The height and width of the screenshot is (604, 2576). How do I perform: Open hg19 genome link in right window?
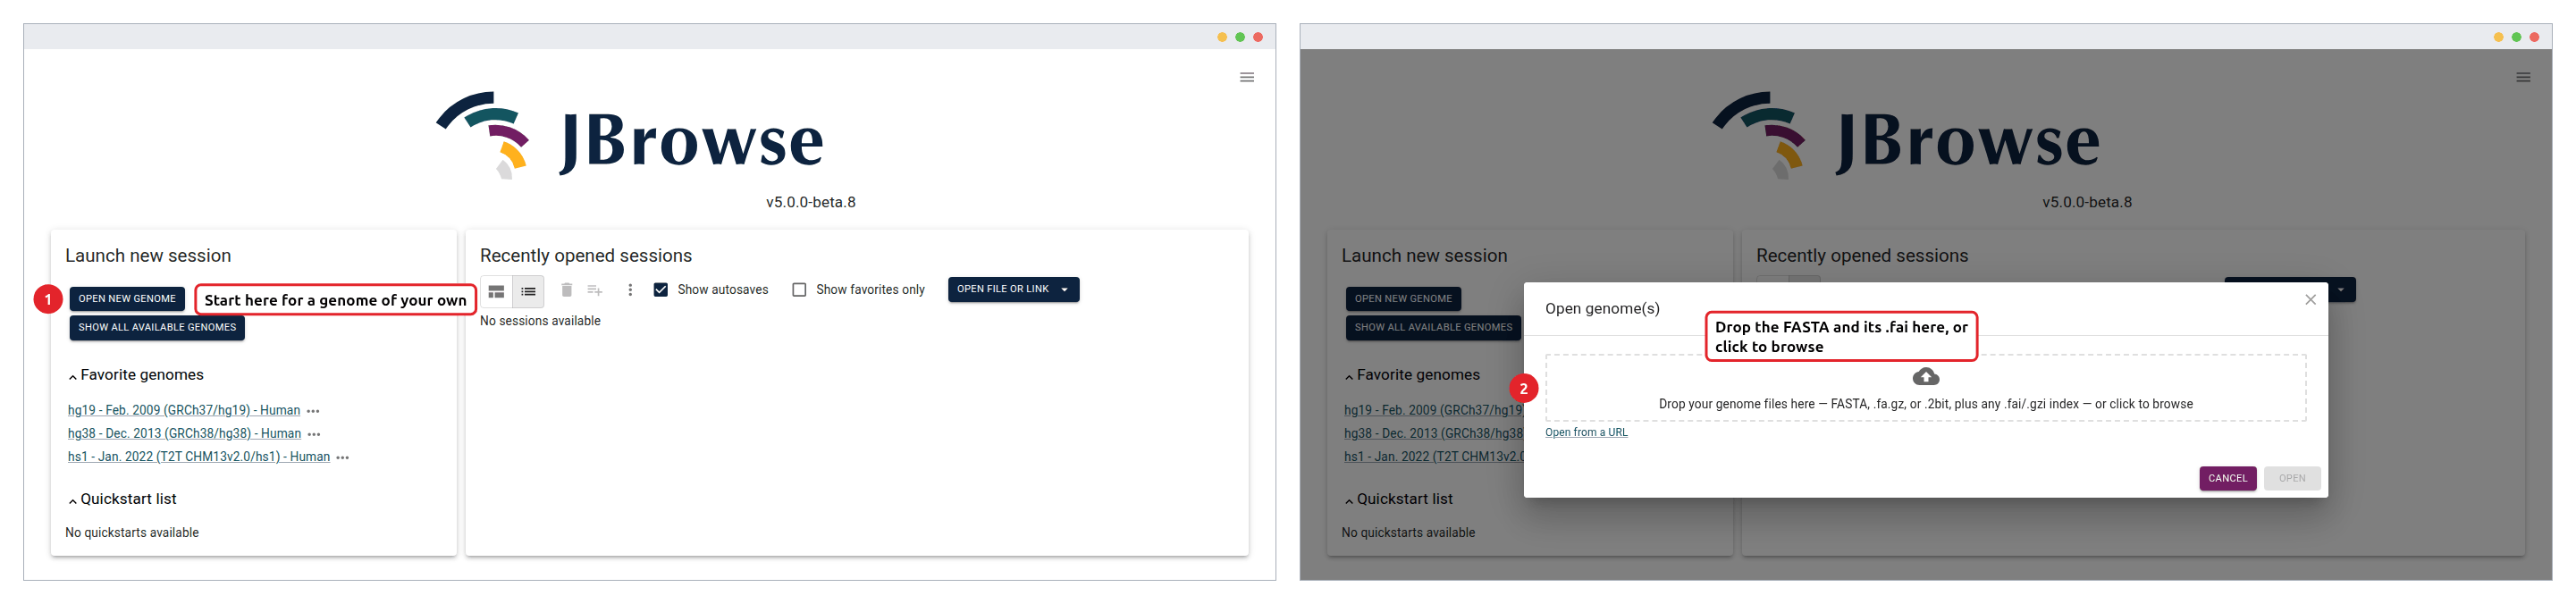click(1433, 410)
